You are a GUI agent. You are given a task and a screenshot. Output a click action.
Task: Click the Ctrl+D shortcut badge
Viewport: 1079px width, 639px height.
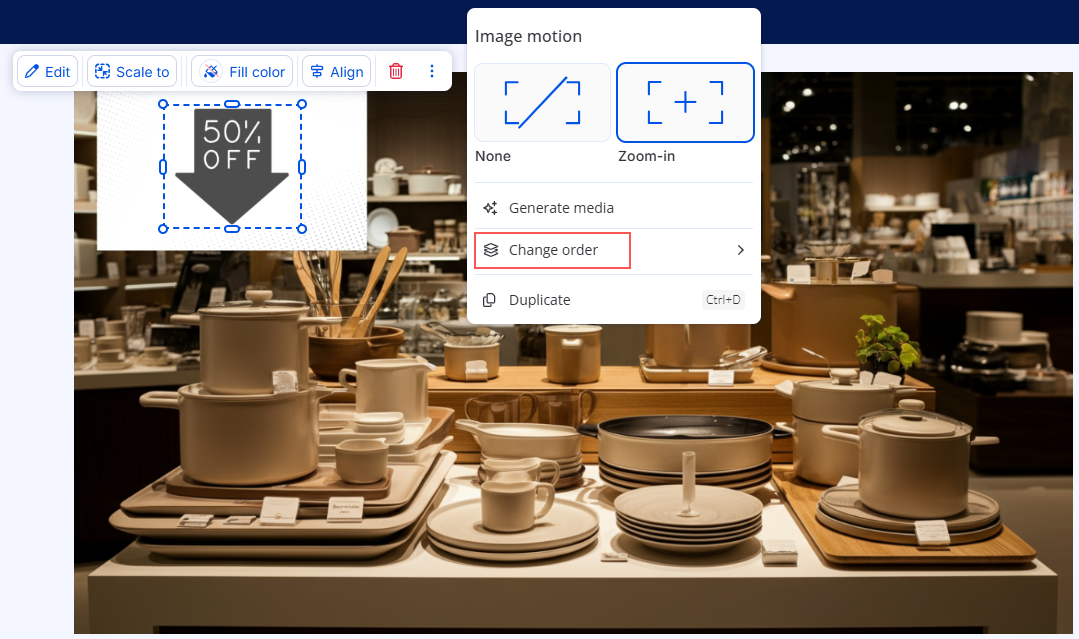723,300
